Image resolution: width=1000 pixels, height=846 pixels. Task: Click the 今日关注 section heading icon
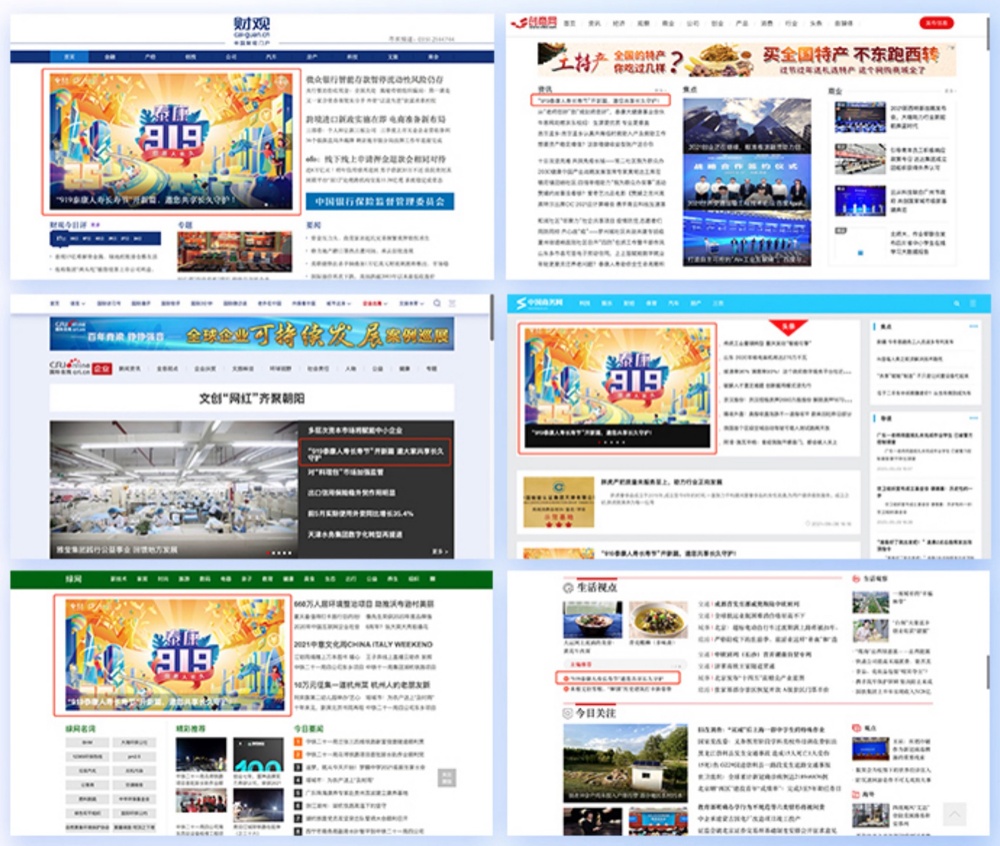(568, 712)
